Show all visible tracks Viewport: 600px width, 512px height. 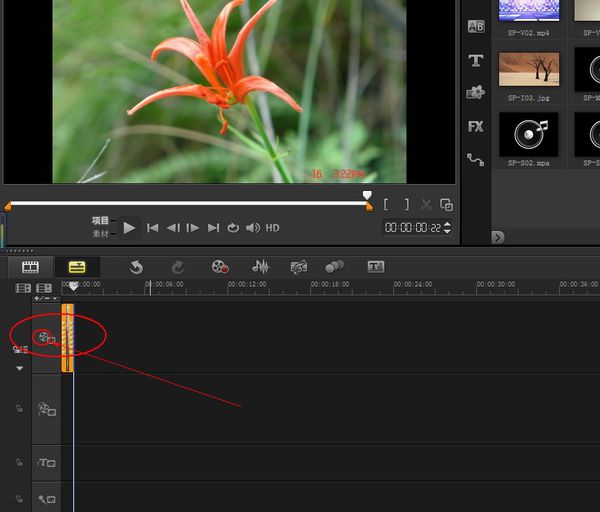coord(23,288)
